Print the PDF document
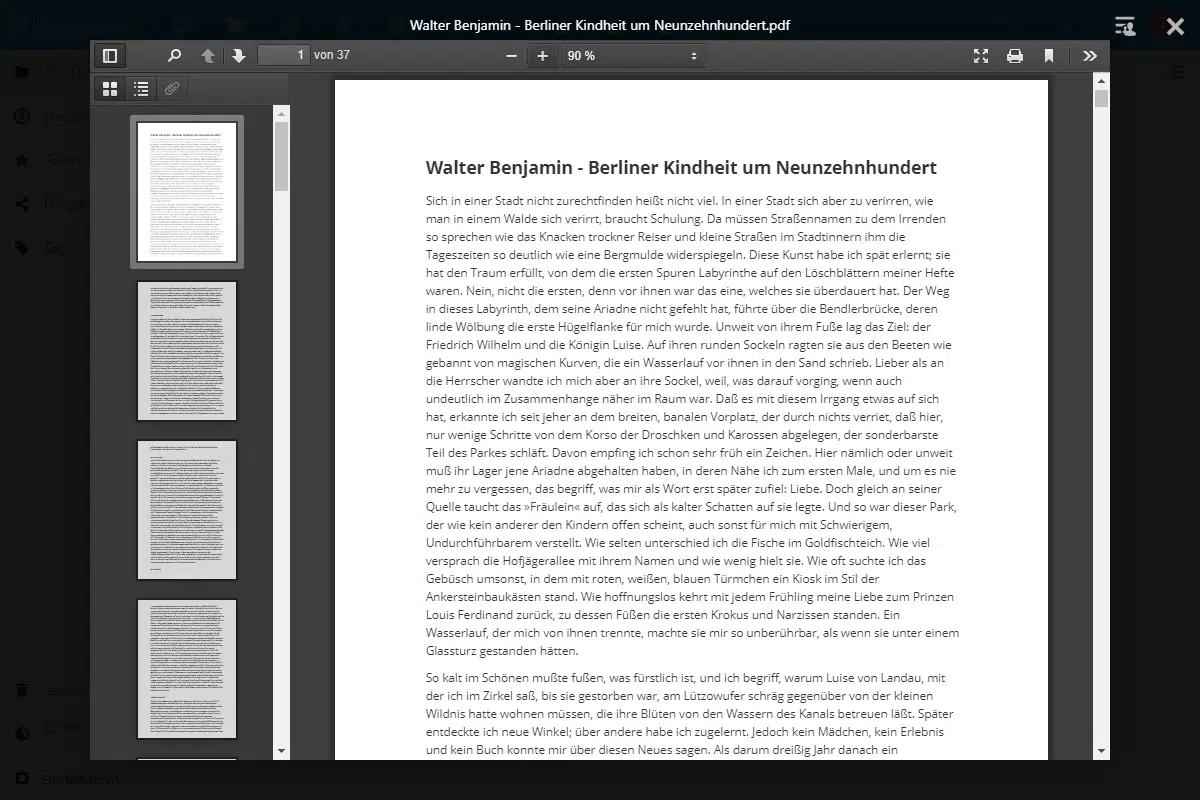This screenshot has height=800, width=1200. (x=1015, y=56)
